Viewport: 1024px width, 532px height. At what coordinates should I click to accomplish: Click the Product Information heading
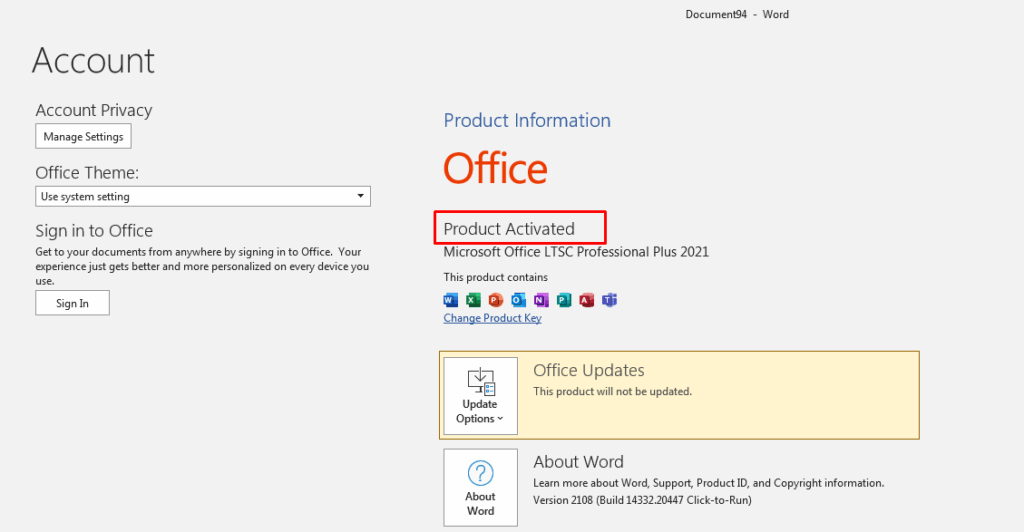point(527,120)
